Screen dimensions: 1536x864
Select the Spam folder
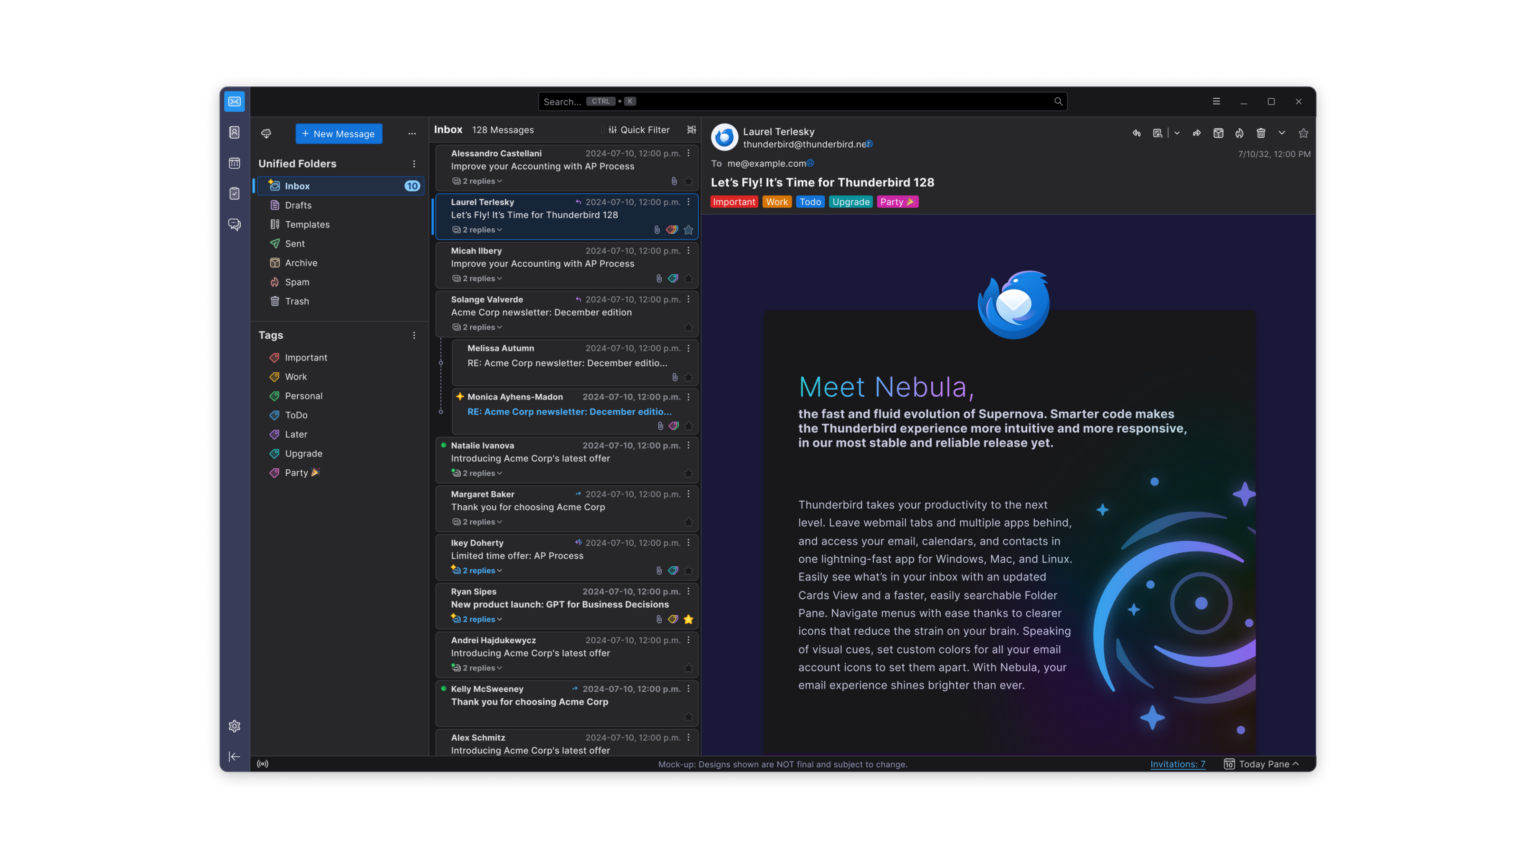pos(296,282)
